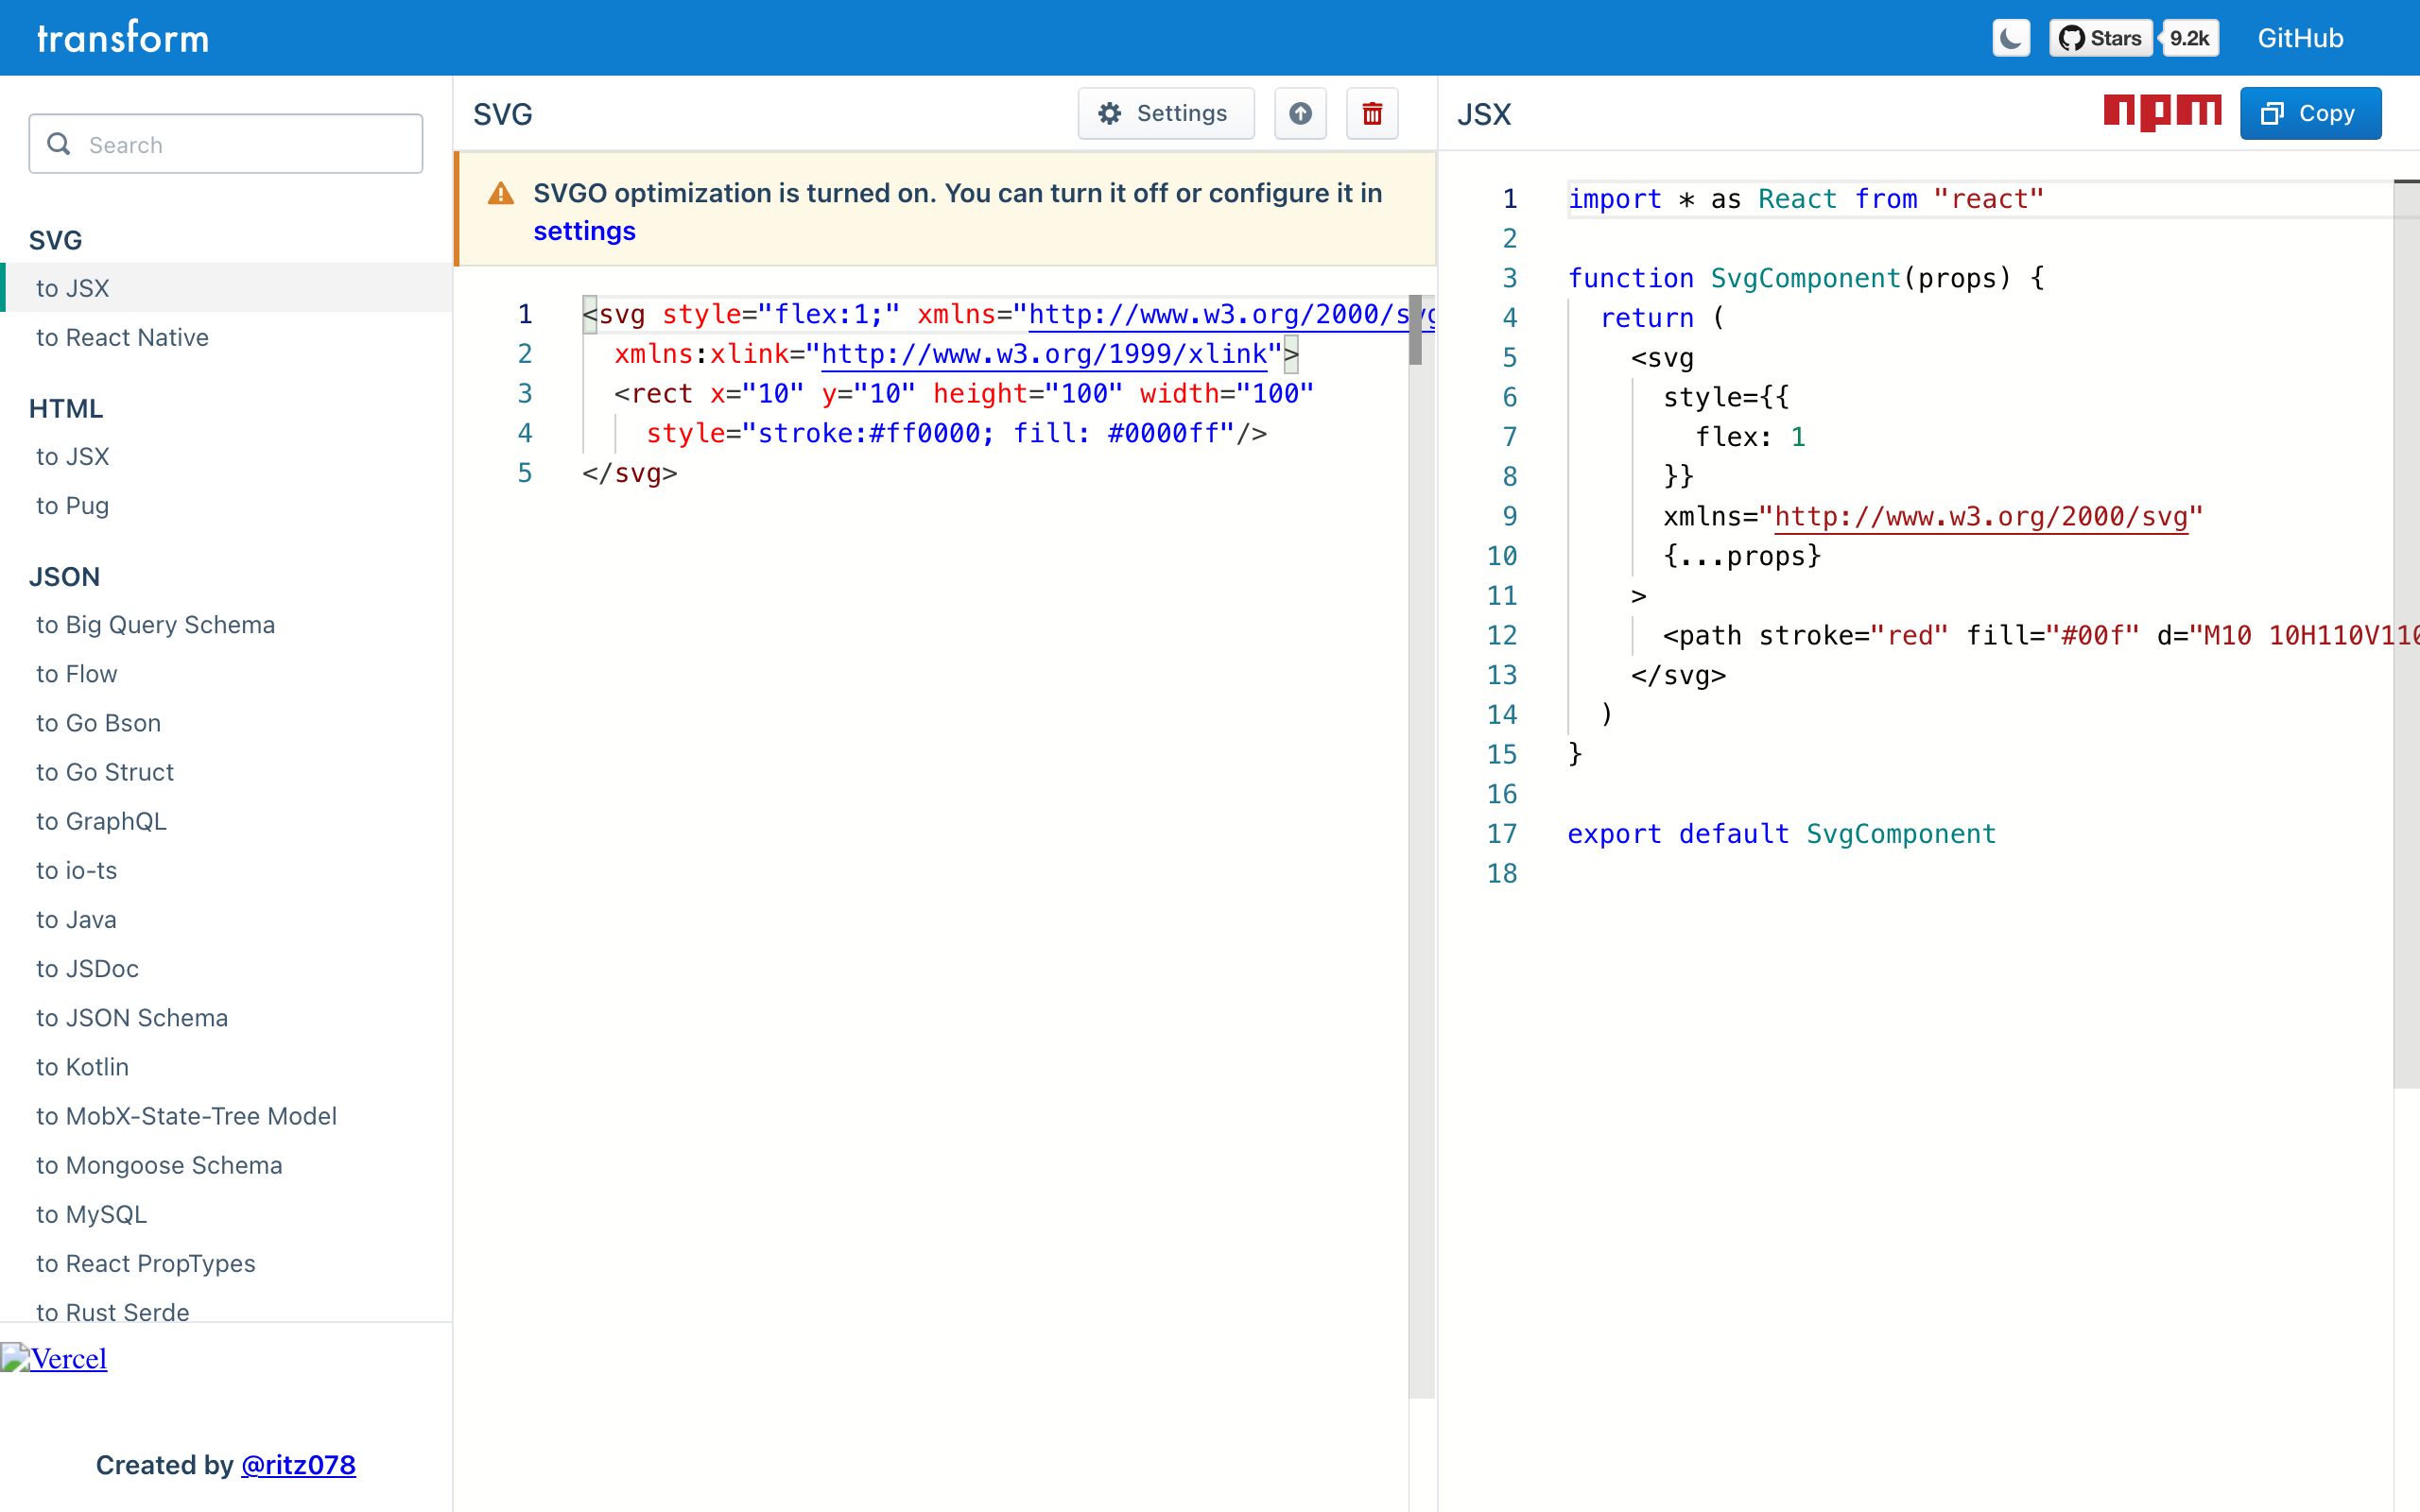Image resolution: width=2420 pixels, height=1512 pixels.
Task: Click the search magnifier icon
Action: pos(59,144)
